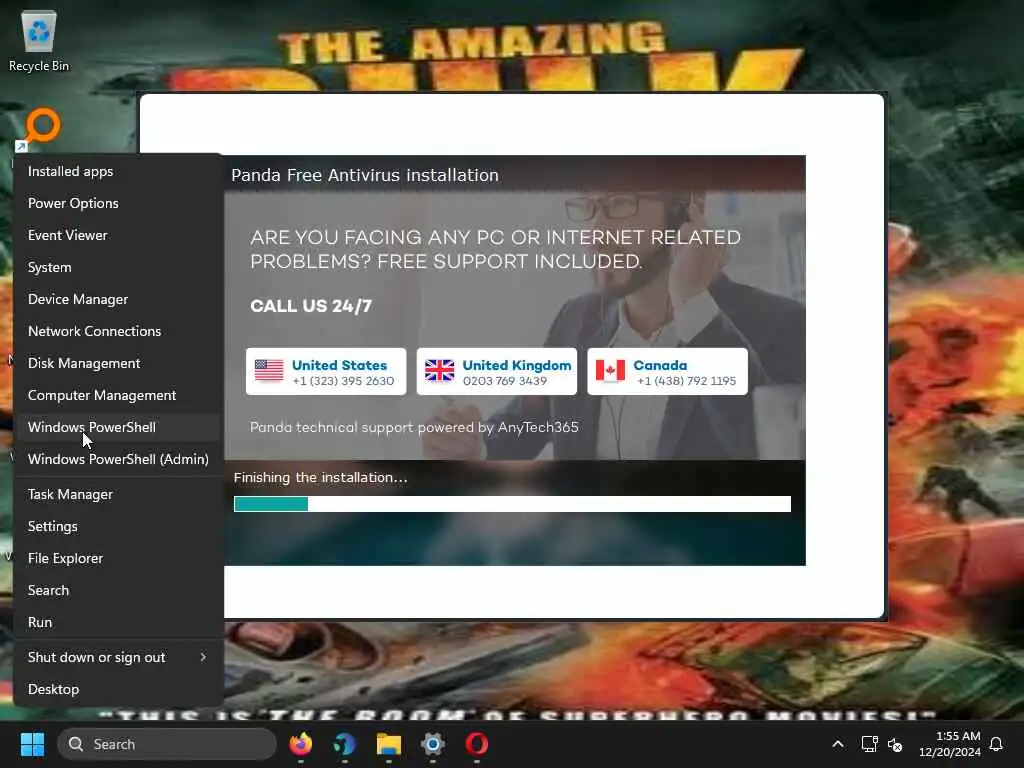Open the clock and date display

point(950,744)
